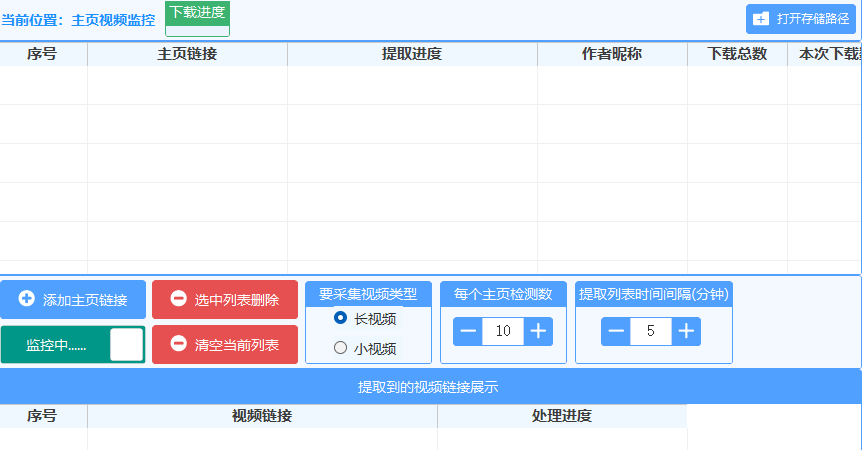The image size is (862, 450).
Task: Switch to the 下载进度 tab
Action: [197, 13]
